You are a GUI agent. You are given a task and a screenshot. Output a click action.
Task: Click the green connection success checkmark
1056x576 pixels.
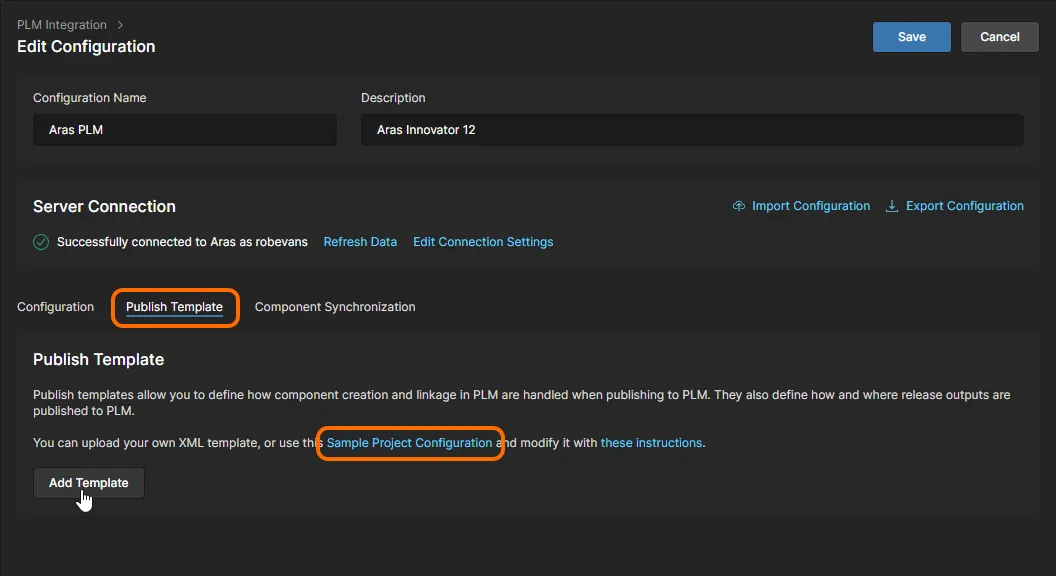click(x=41, y=242)
